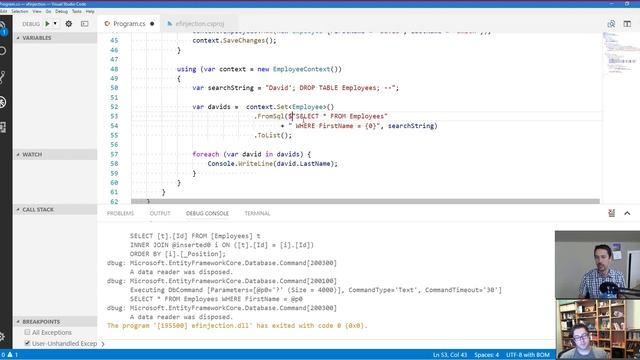Open the Problems panel tab
This screenshot has height=360, width=640.
(x=120, y=213)
